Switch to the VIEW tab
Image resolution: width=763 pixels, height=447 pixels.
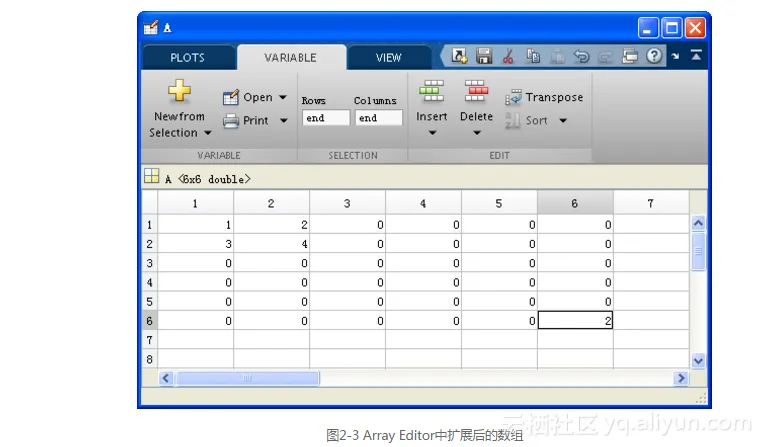[x=388, y=58]
